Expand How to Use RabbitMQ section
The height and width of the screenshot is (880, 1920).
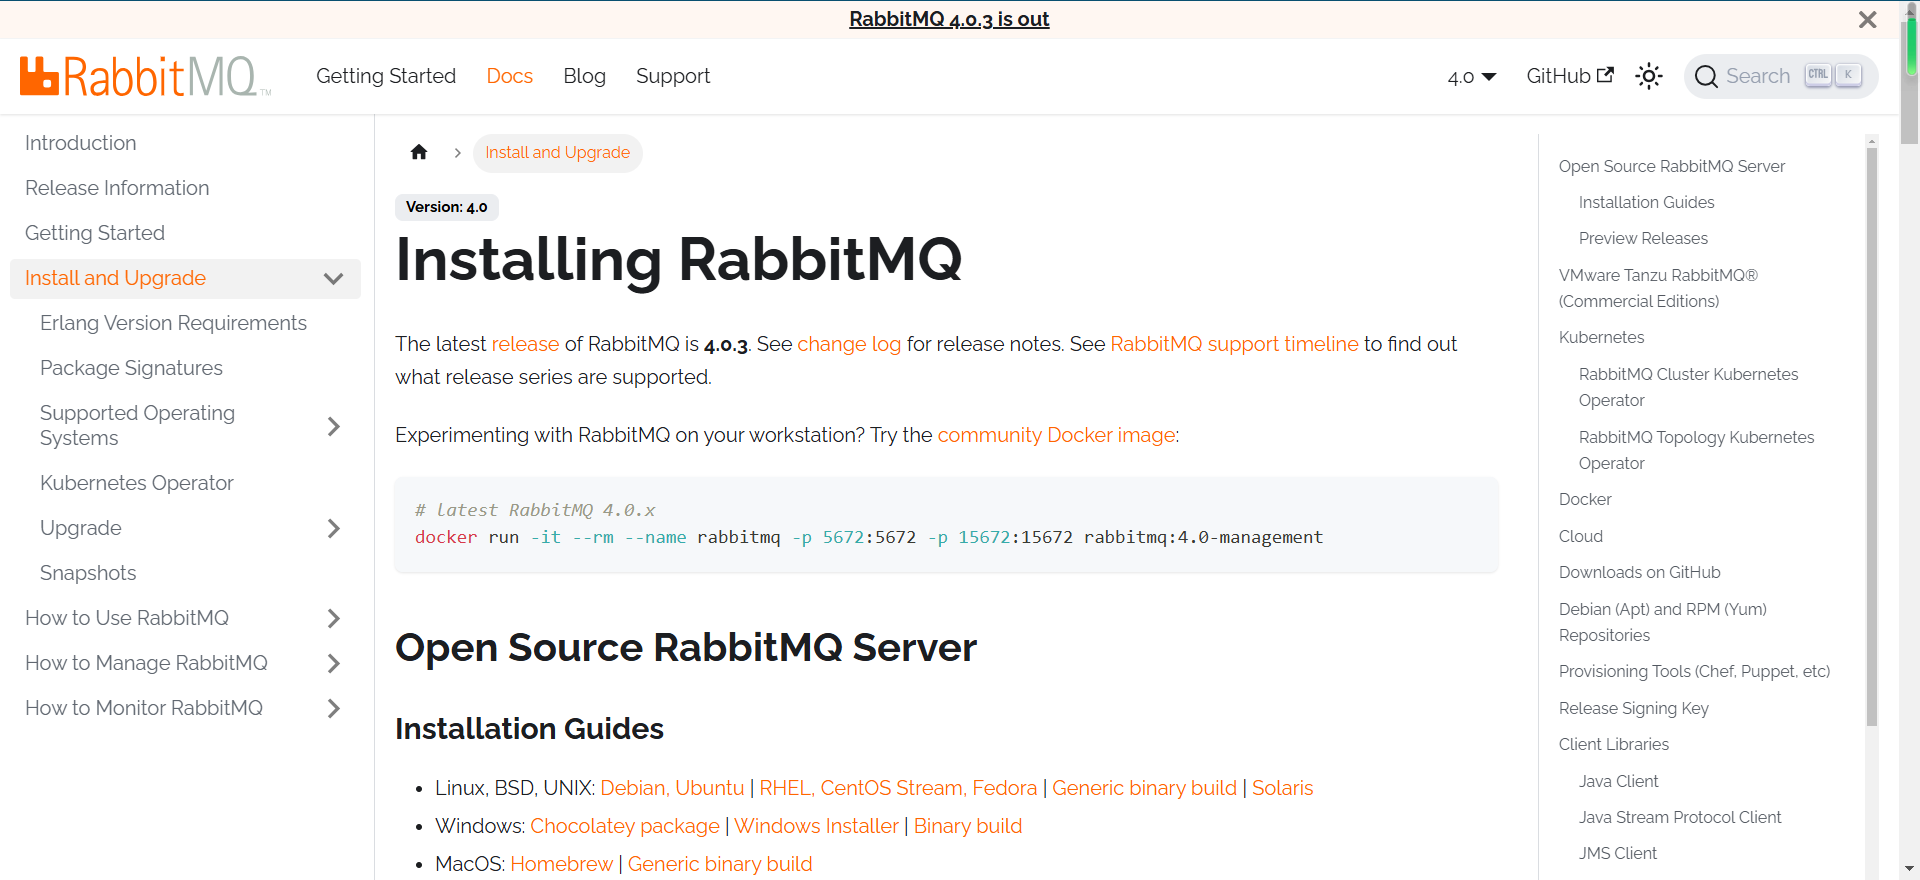click(x=334, y=618)
